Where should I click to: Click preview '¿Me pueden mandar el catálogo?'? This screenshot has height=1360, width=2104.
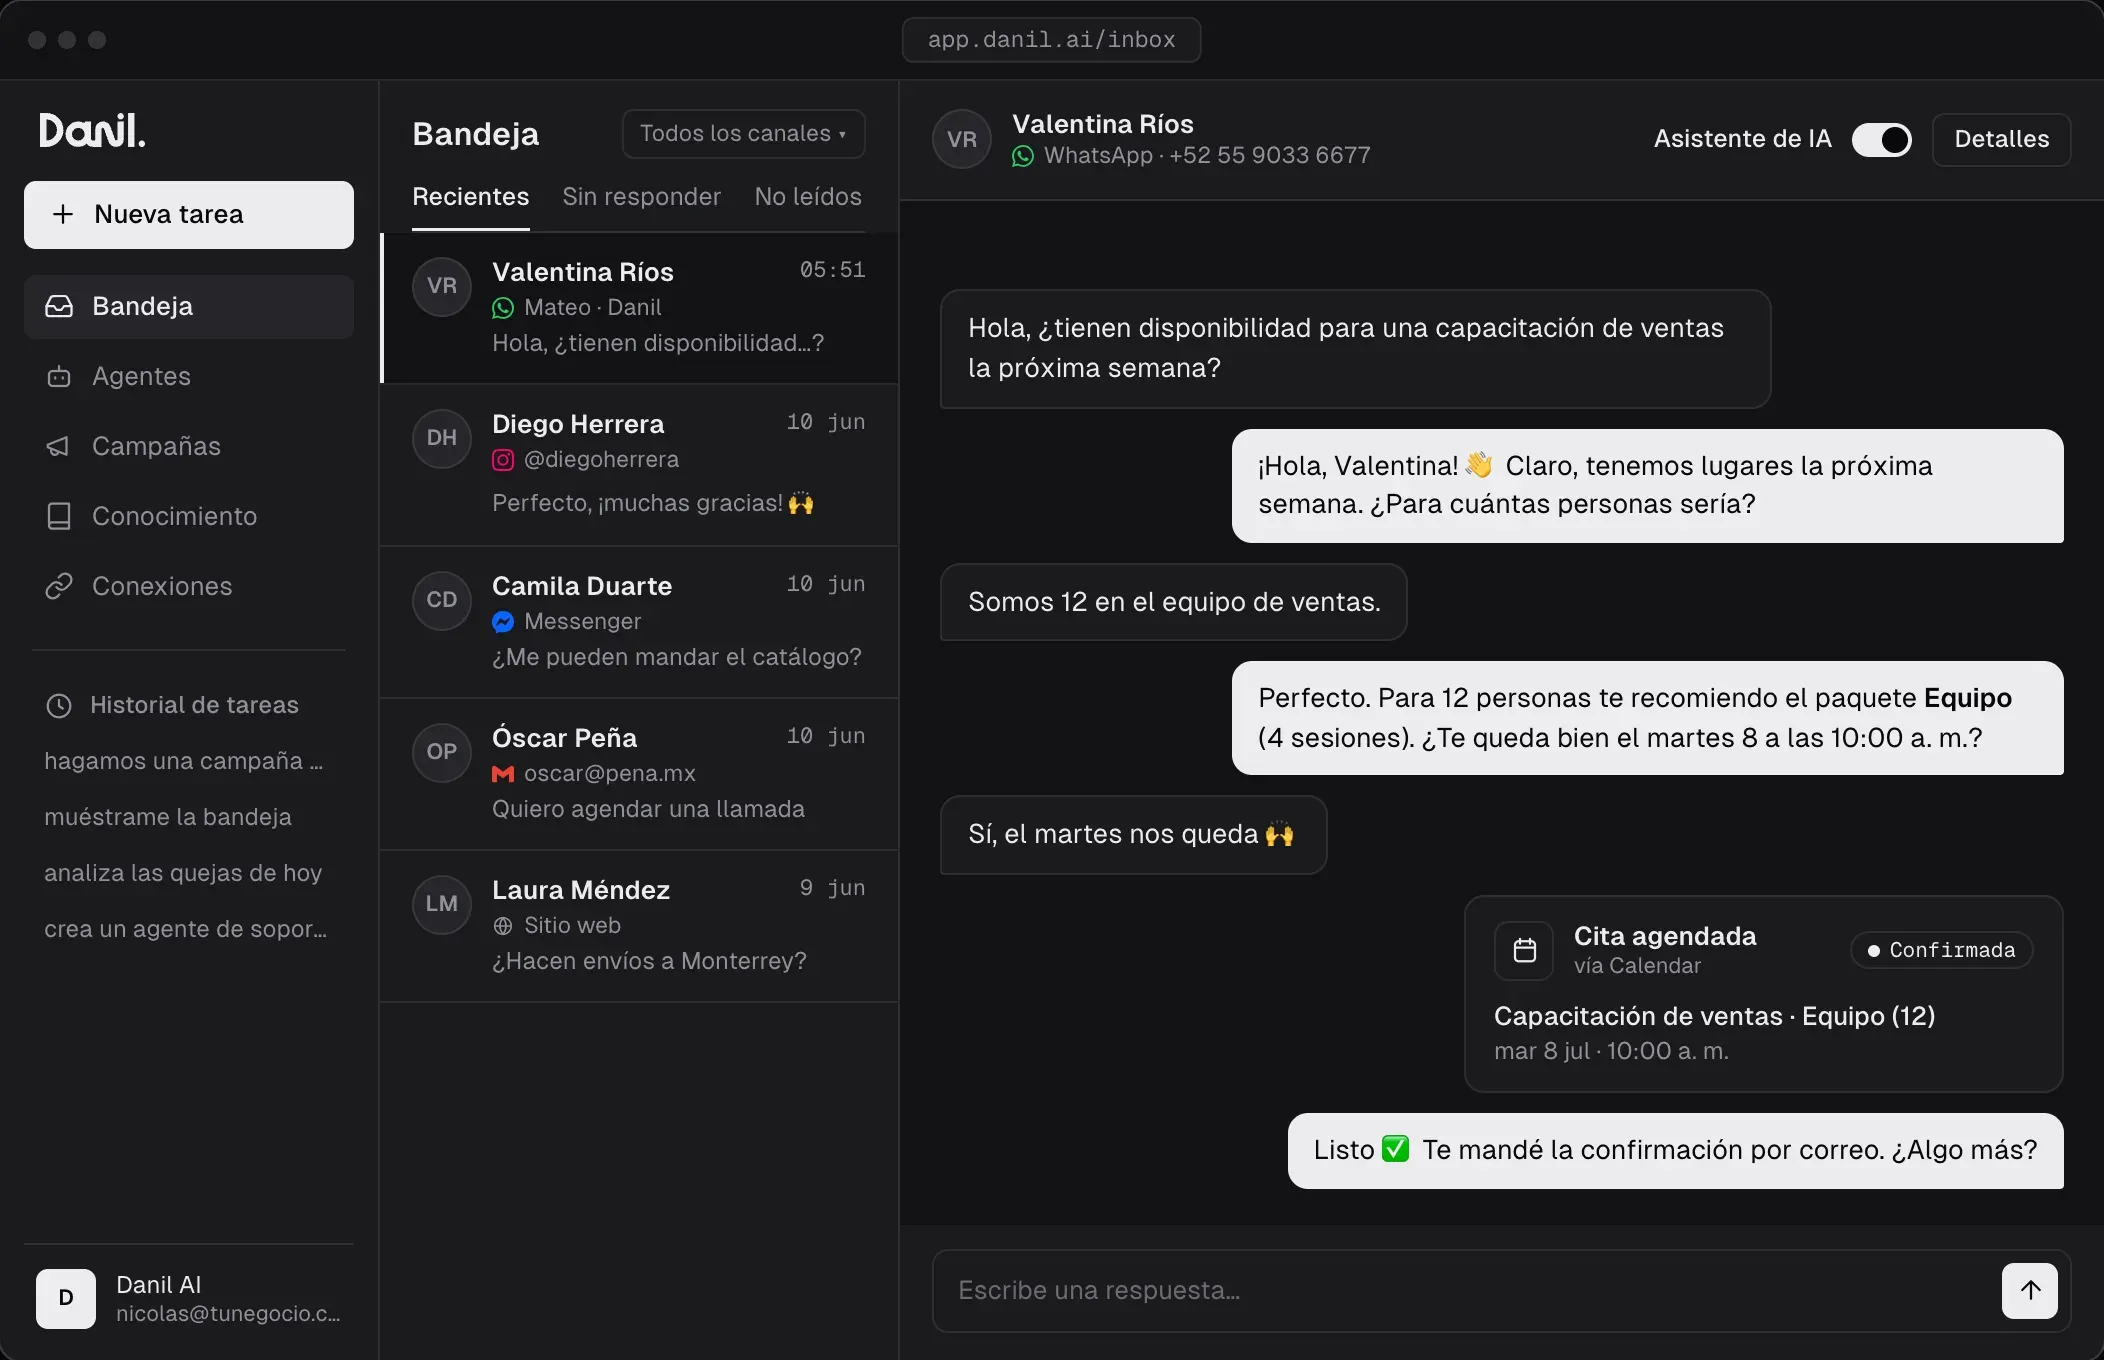click(677, 657)
